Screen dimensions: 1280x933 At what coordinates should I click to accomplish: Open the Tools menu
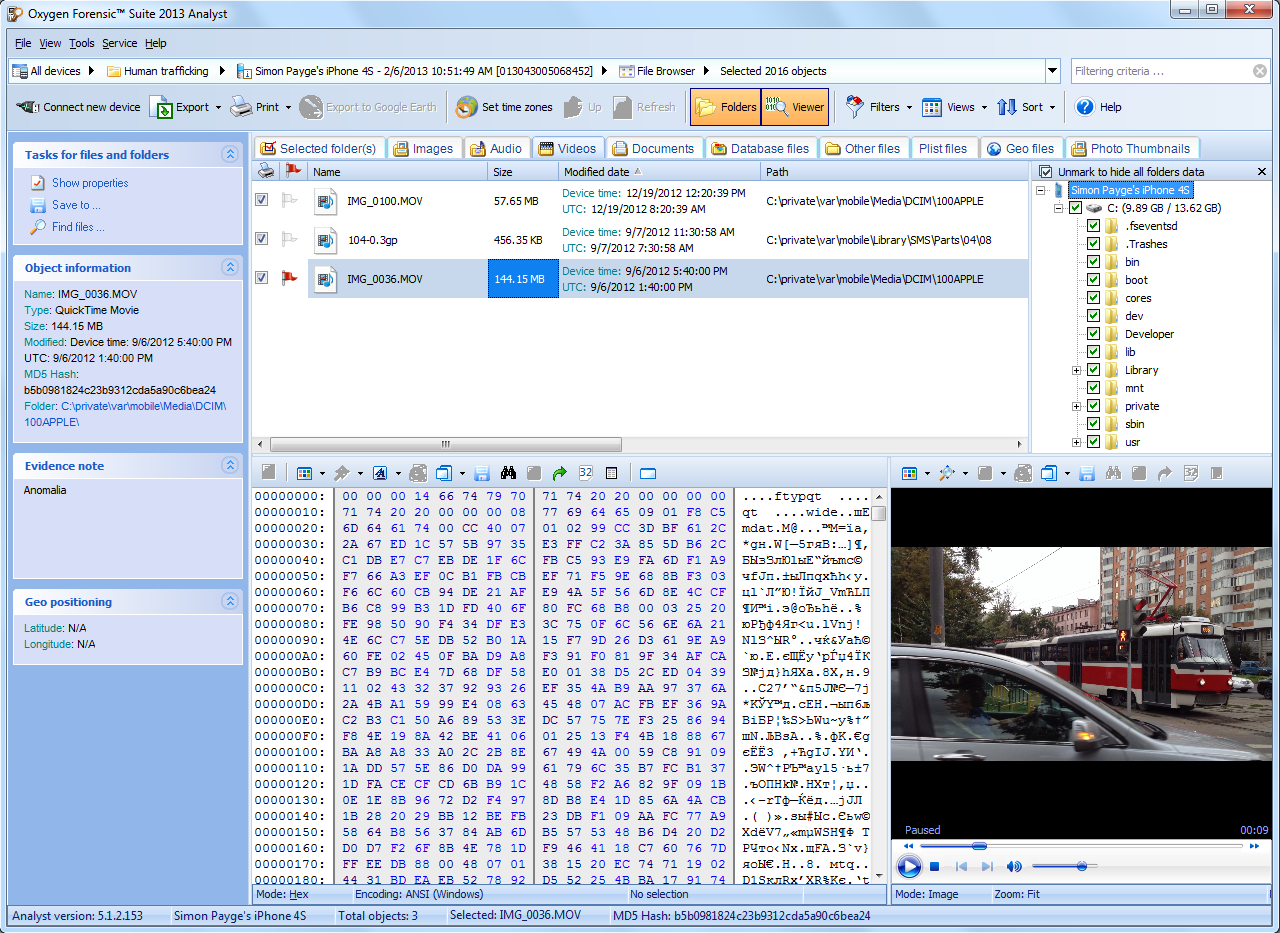point(82,43)
